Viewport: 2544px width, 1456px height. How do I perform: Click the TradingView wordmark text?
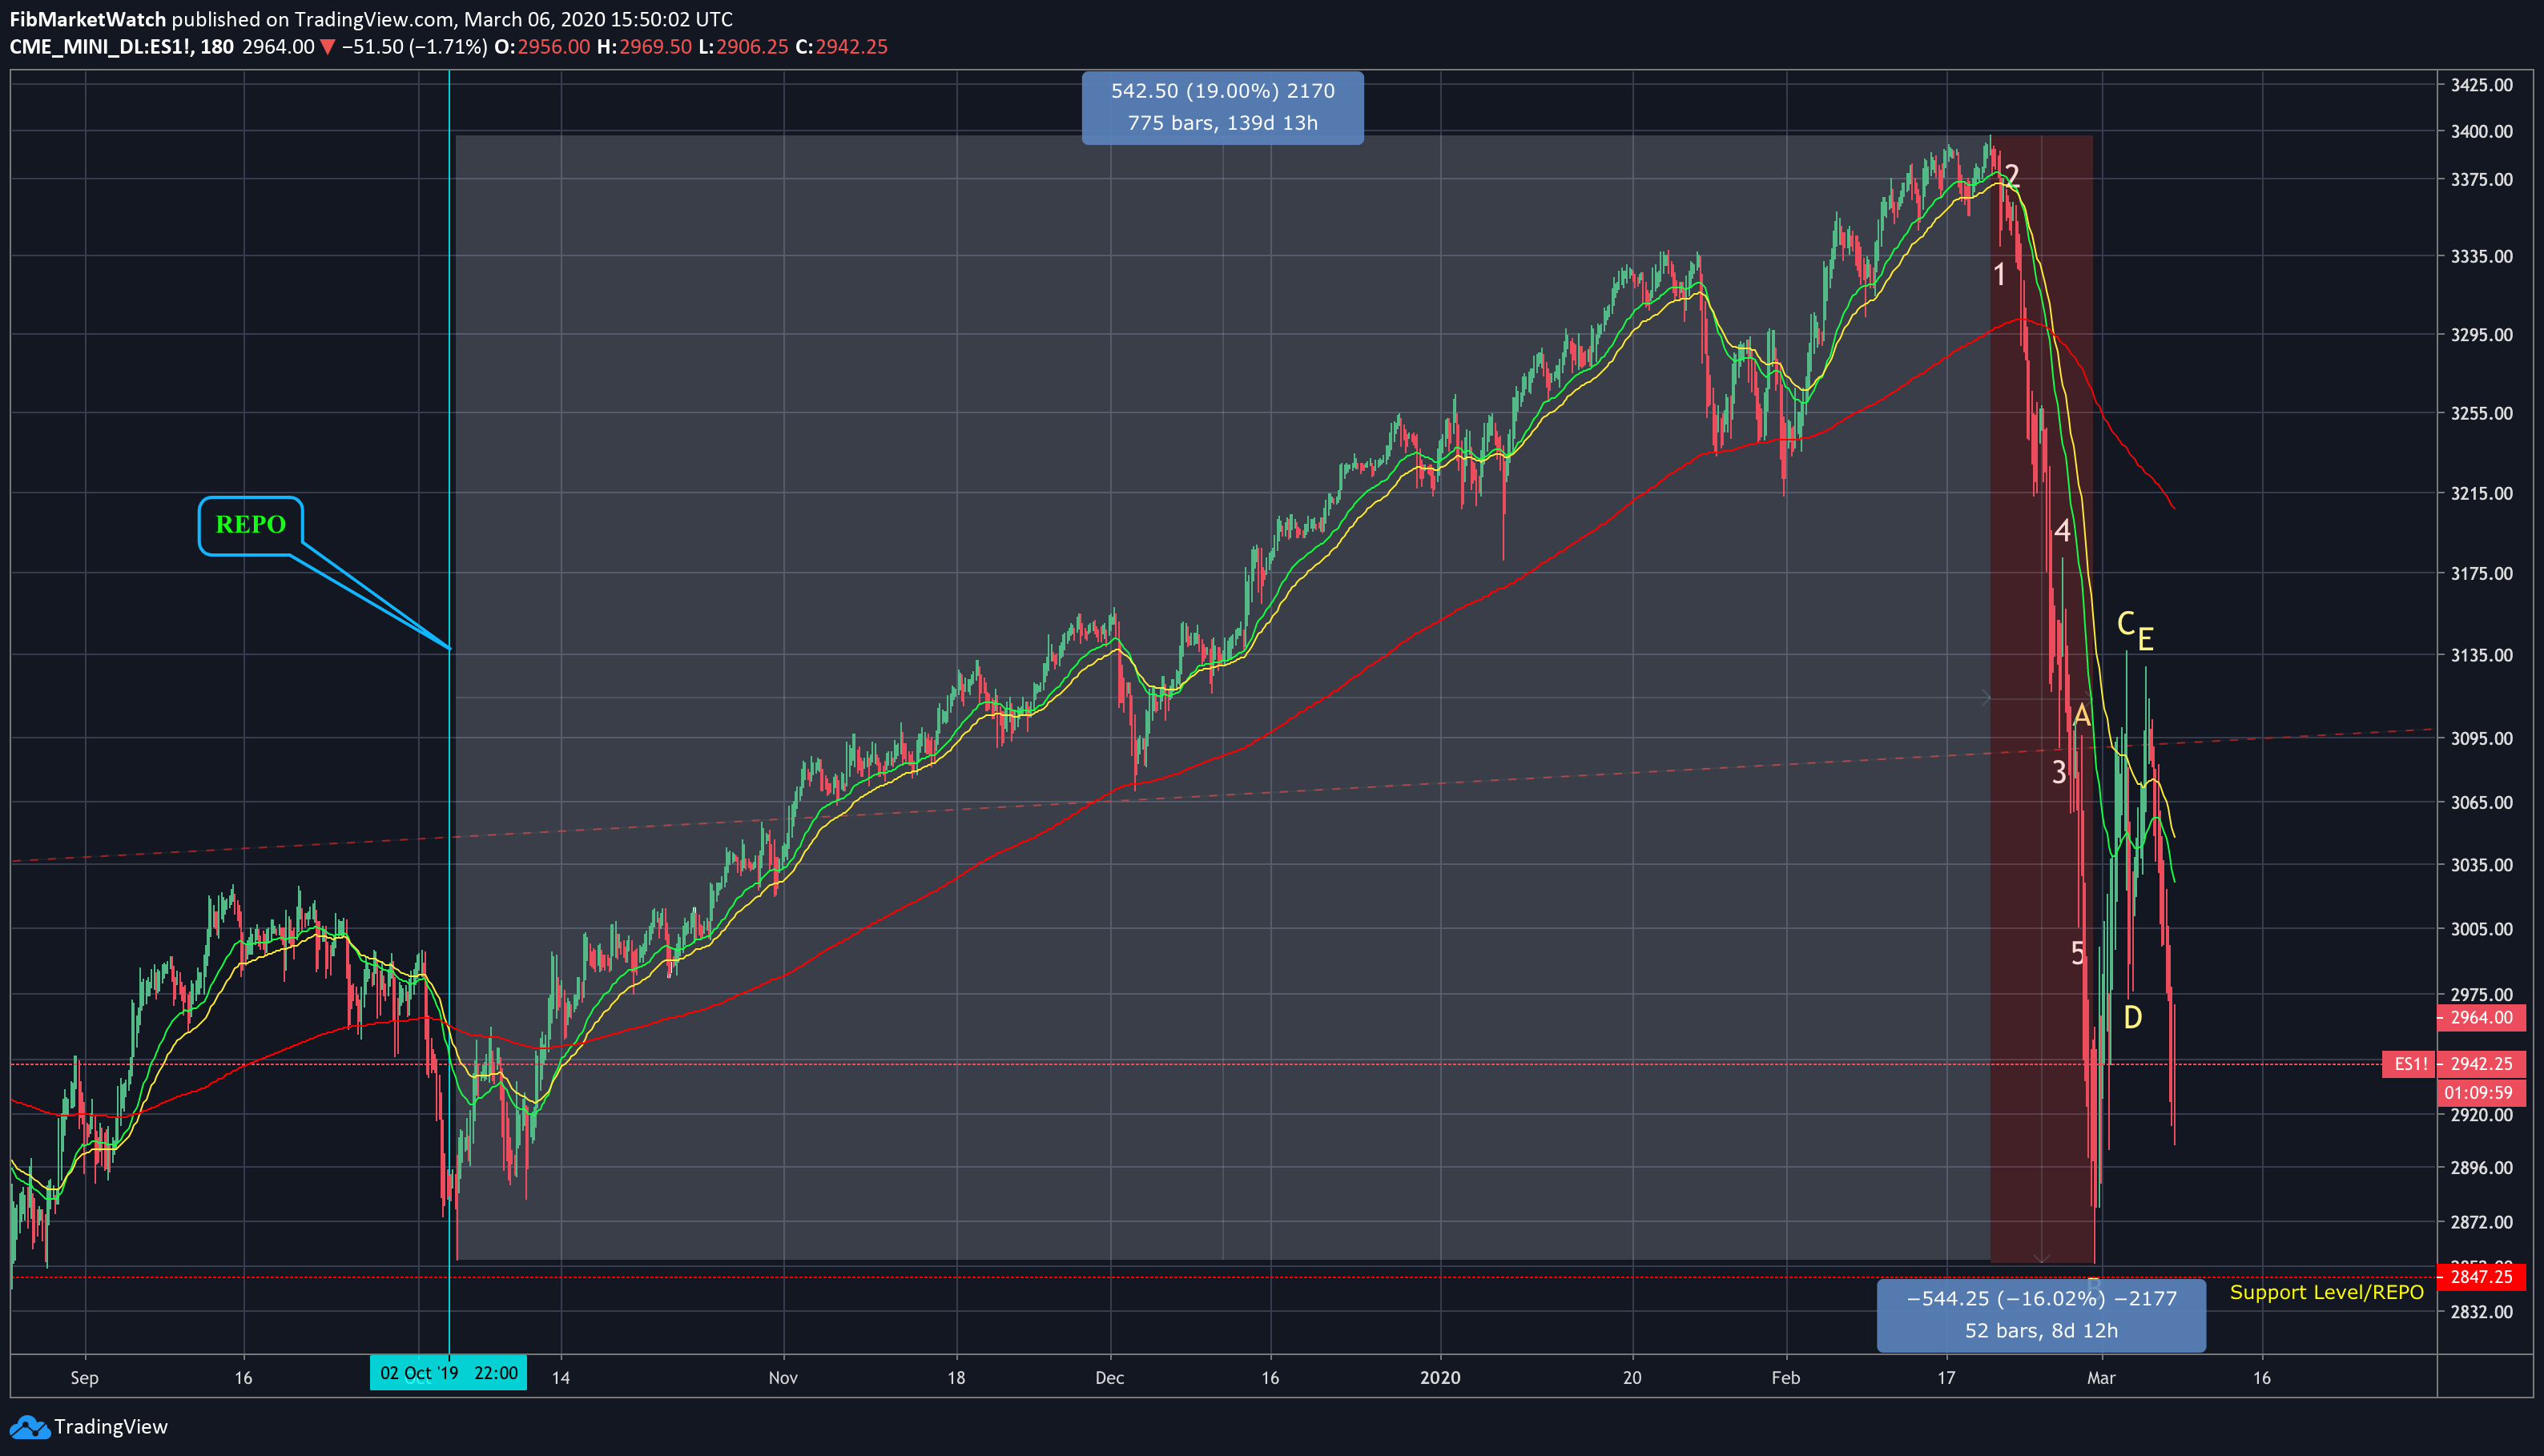coord(111,1427)
